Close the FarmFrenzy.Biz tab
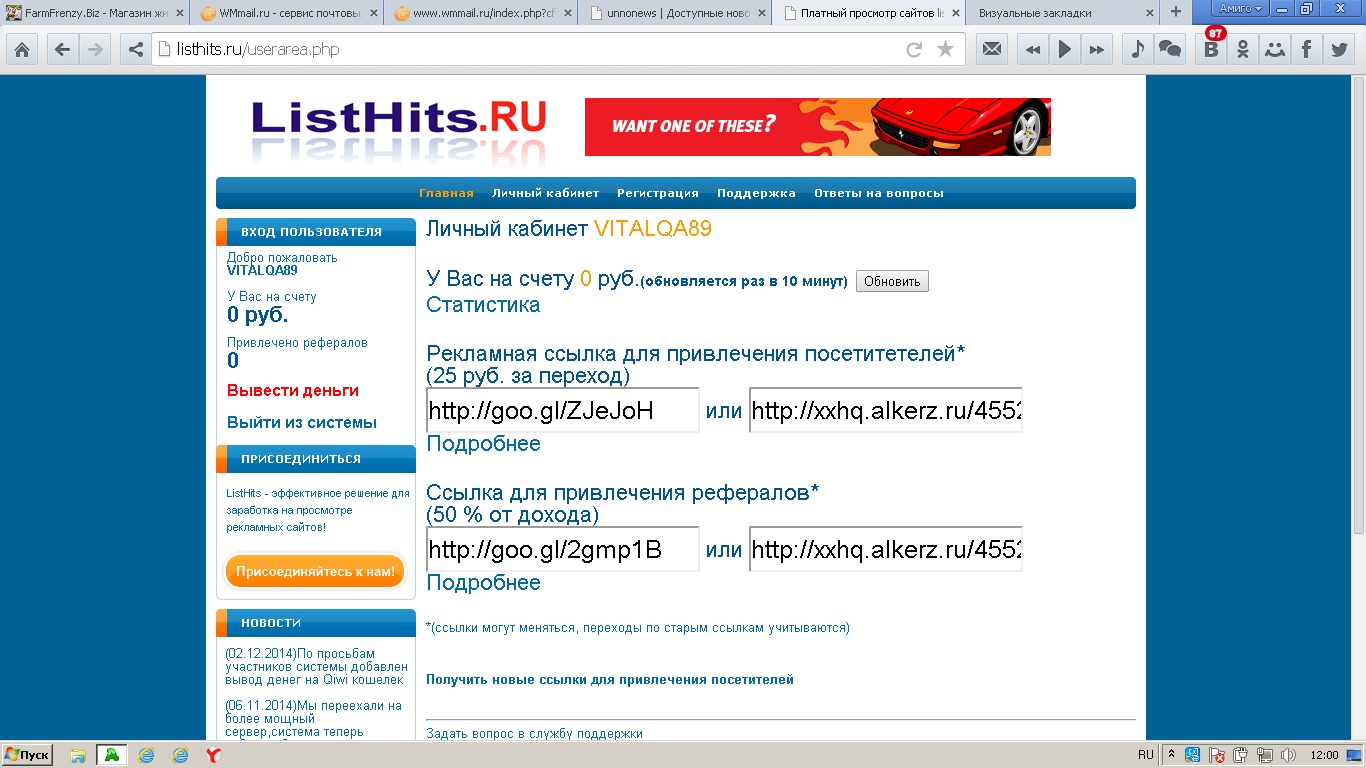 coord(179,13)
